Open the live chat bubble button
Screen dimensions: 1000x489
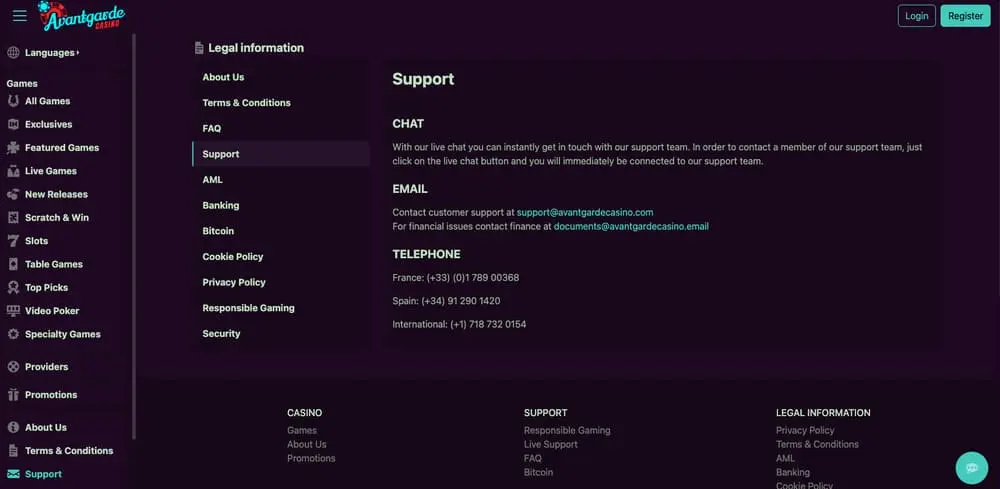(x=971, y=468)
